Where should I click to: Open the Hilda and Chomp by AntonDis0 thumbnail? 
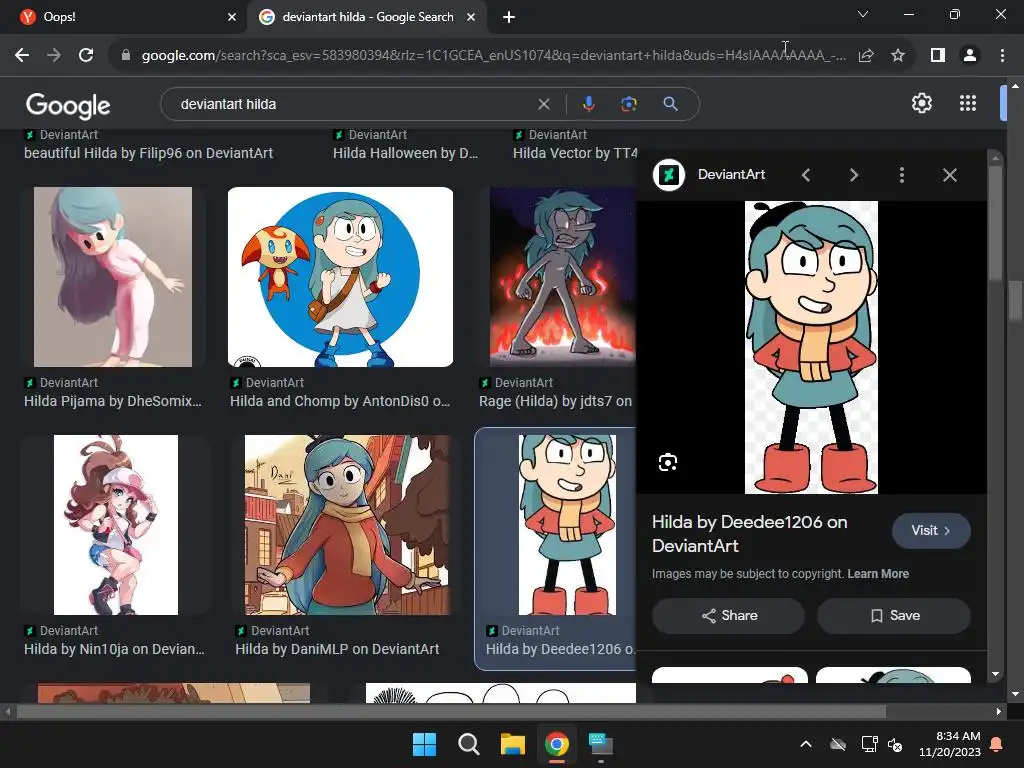[x=340, y=277]
